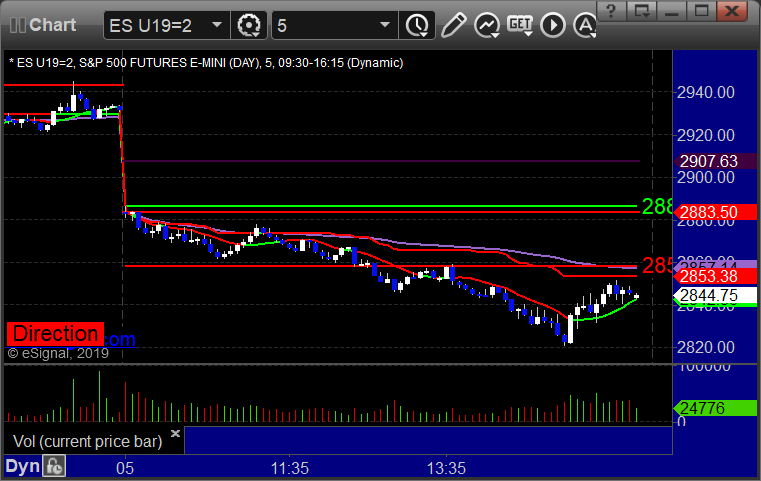This screenshot has height=481, width=761.
Task: Click the 2883.50 red price label
Action: click(708, 212)
